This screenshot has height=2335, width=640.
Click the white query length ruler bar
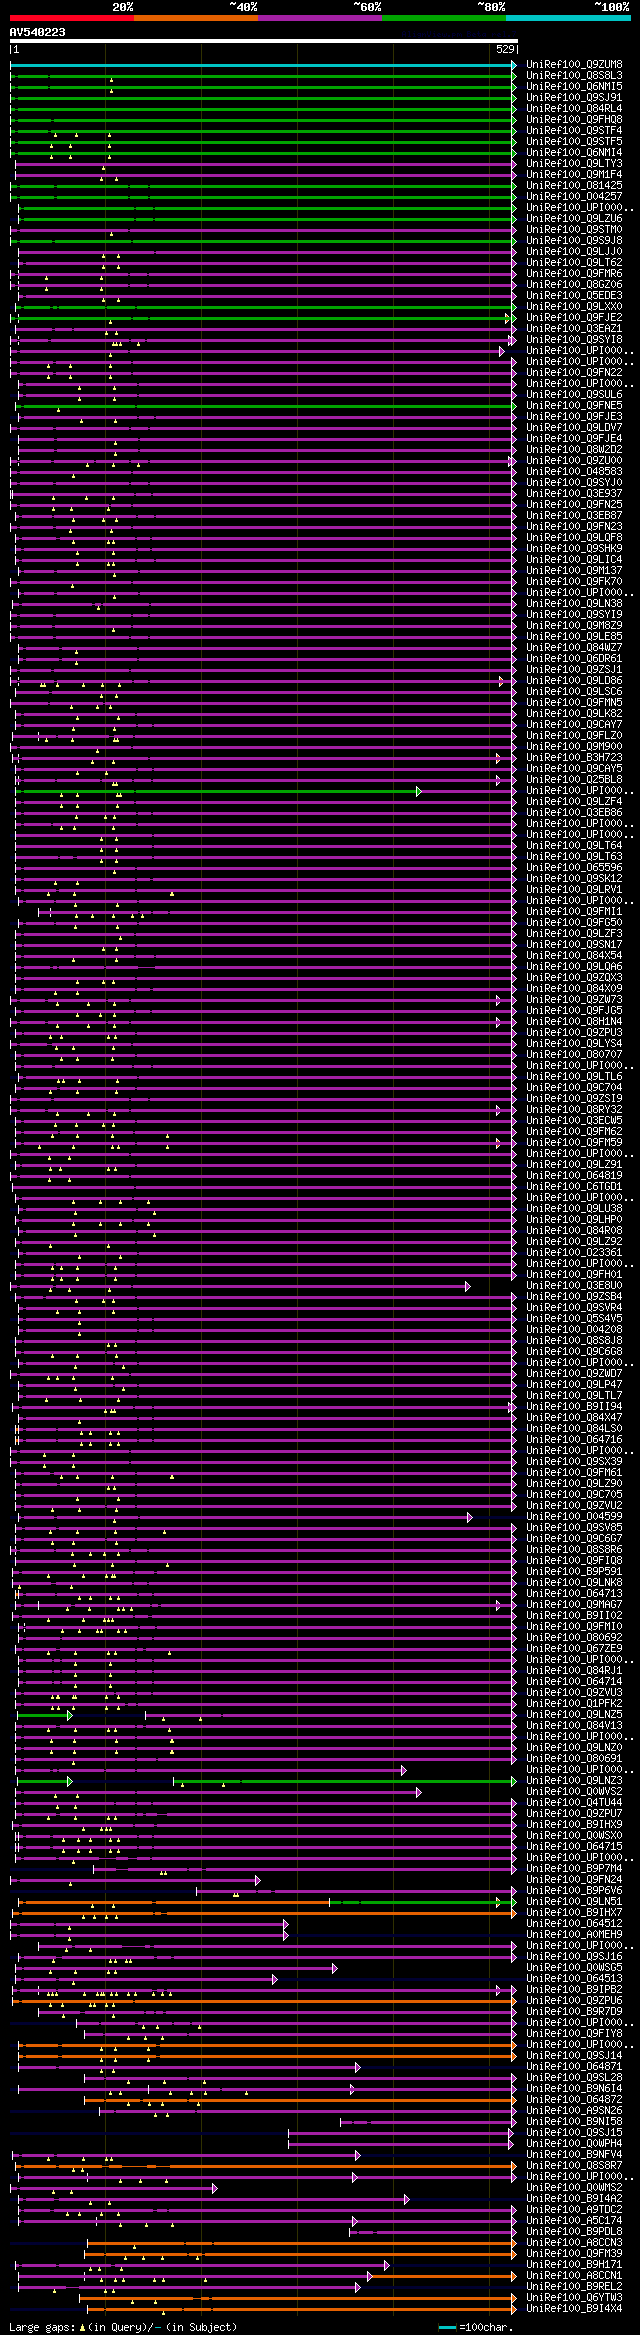[x=264, y=41]
